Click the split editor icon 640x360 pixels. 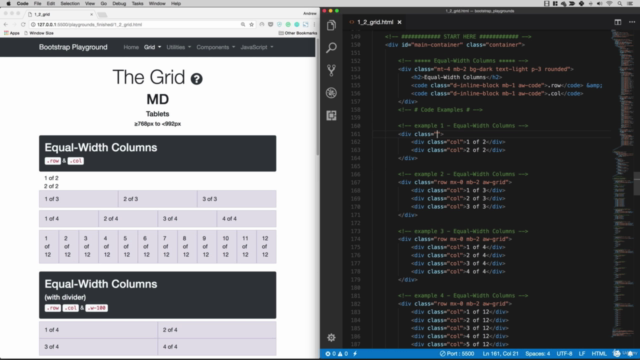pyautogui.click(x=618, y=22)
